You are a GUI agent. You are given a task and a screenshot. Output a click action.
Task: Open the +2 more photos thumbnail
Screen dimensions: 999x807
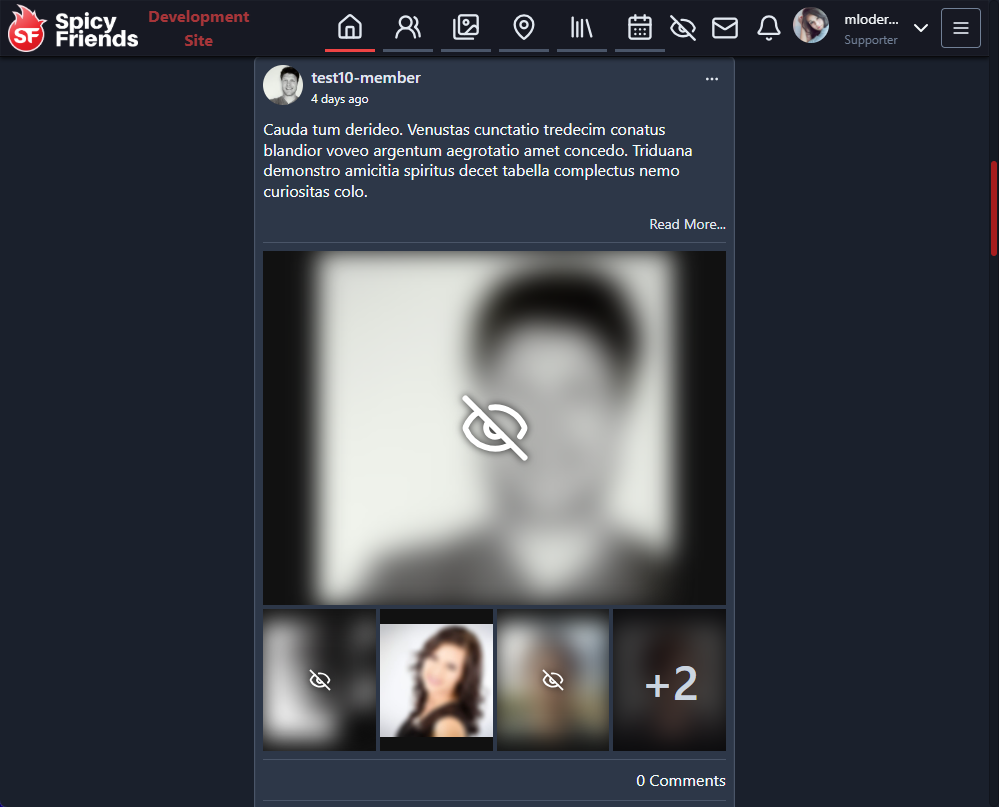point(670,680)
